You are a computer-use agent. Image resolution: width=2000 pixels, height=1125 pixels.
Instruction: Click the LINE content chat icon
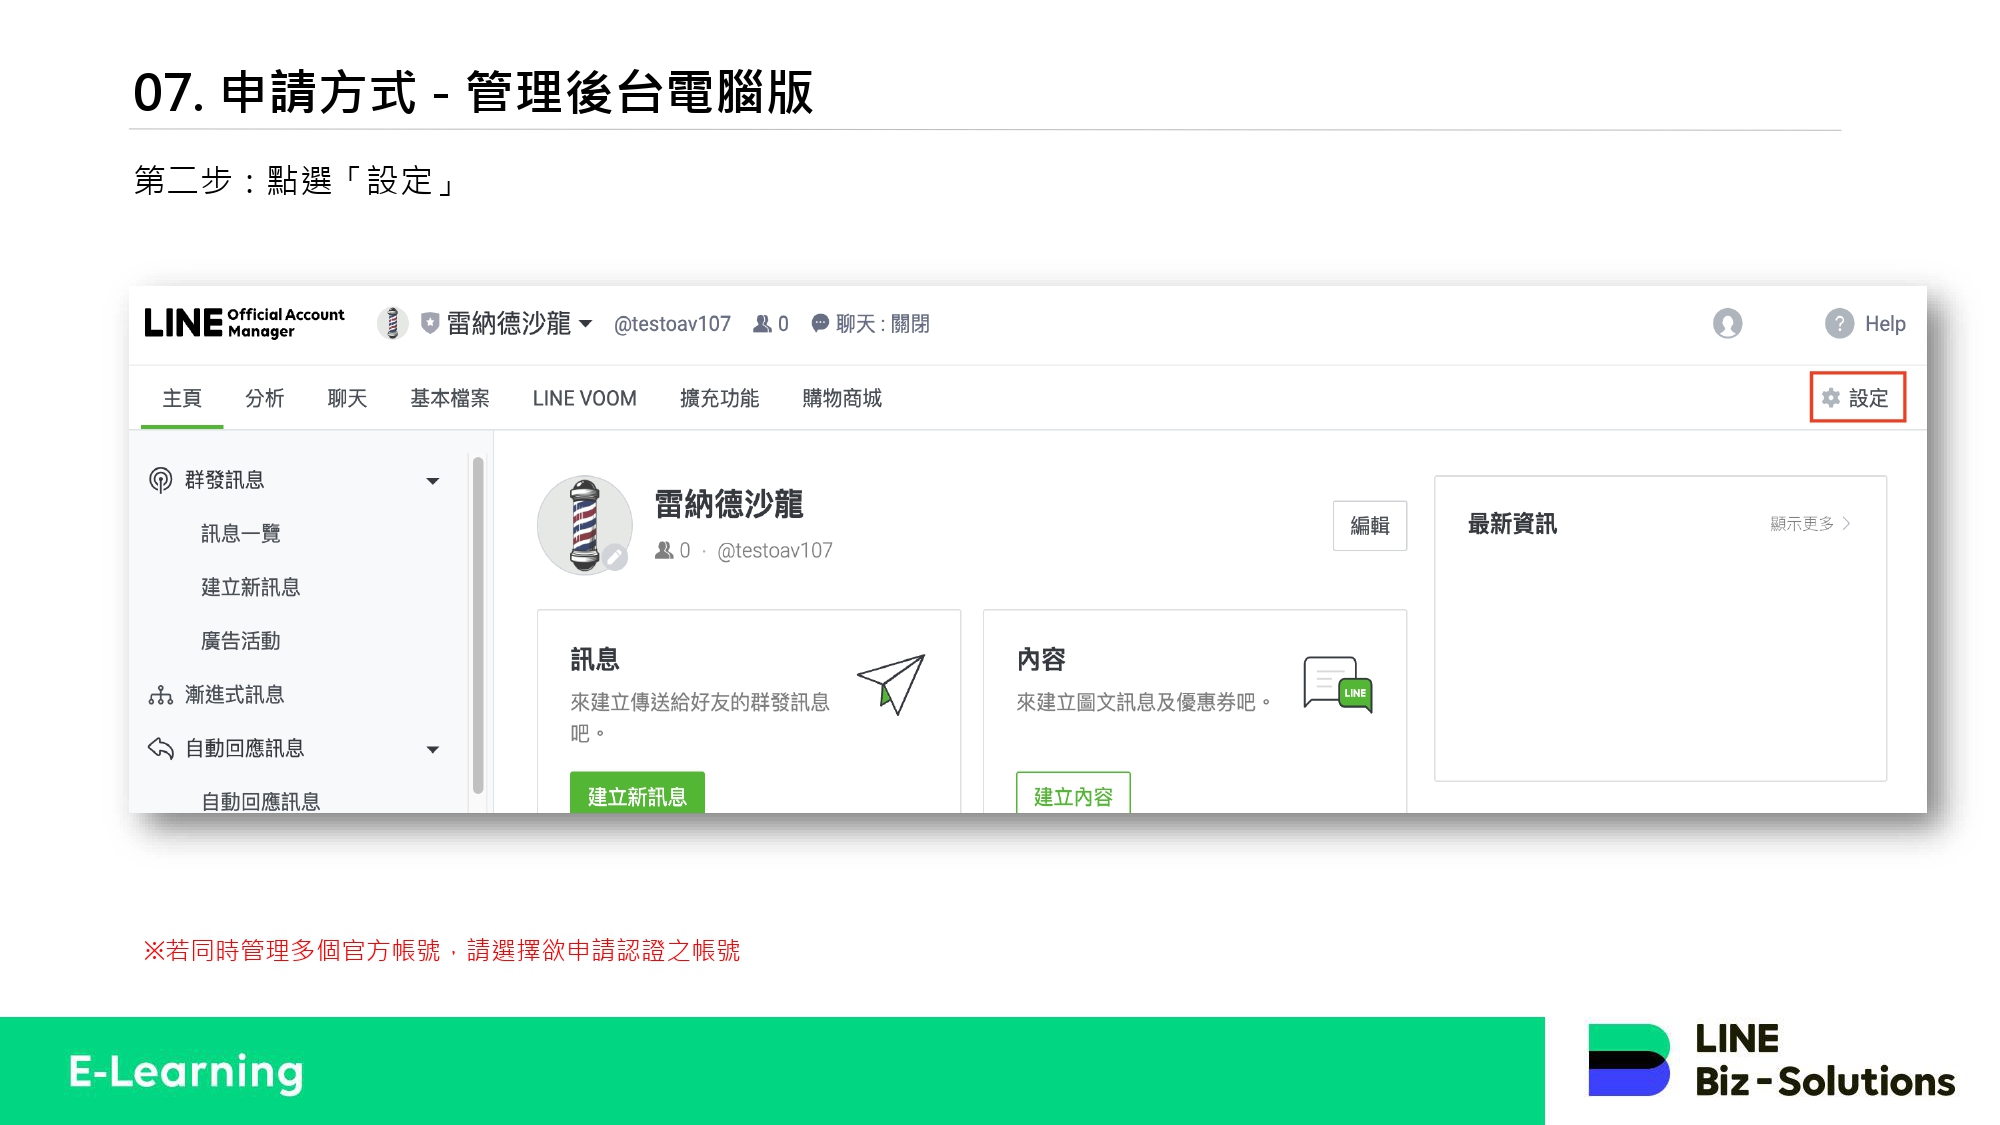[1337, 684]
